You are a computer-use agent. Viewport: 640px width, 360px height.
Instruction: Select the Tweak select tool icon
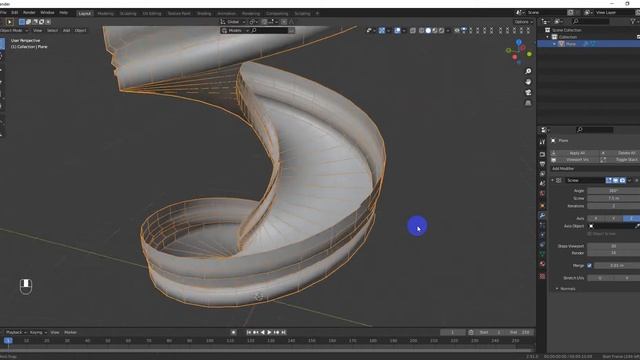coord(9,22)
